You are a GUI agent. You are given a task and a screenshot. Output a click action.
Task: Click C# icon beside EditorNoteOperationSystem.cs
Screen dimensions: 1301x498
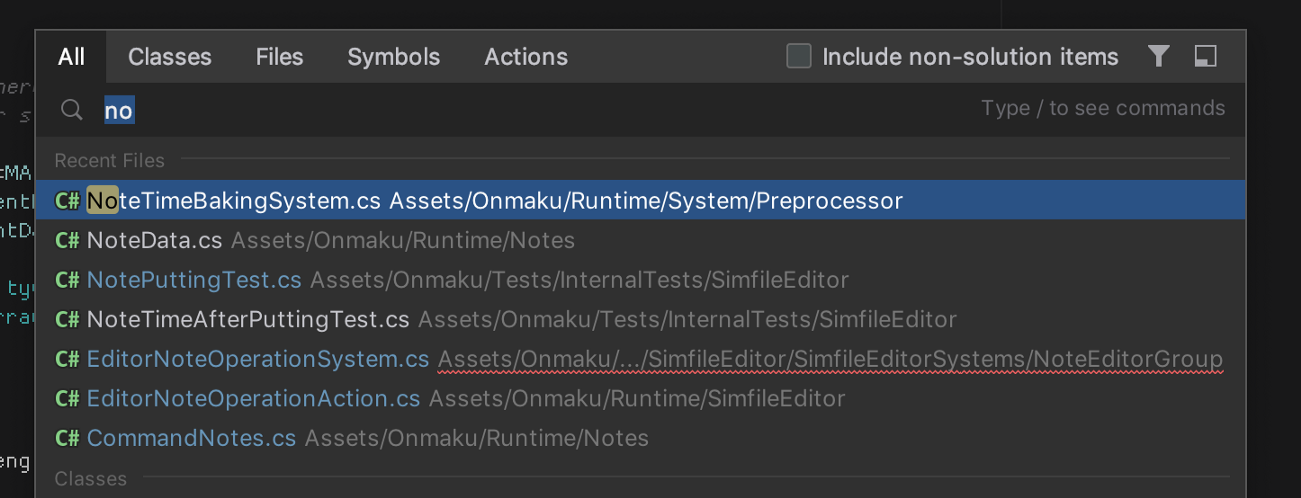pyautogui.click(x=67, y=359)
